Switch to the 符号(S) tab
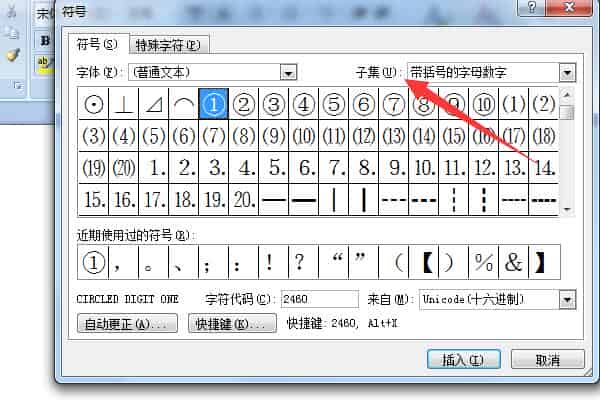The height and width of the screenshot is (400, 600). pyautogui.click(x=97, y=44)
